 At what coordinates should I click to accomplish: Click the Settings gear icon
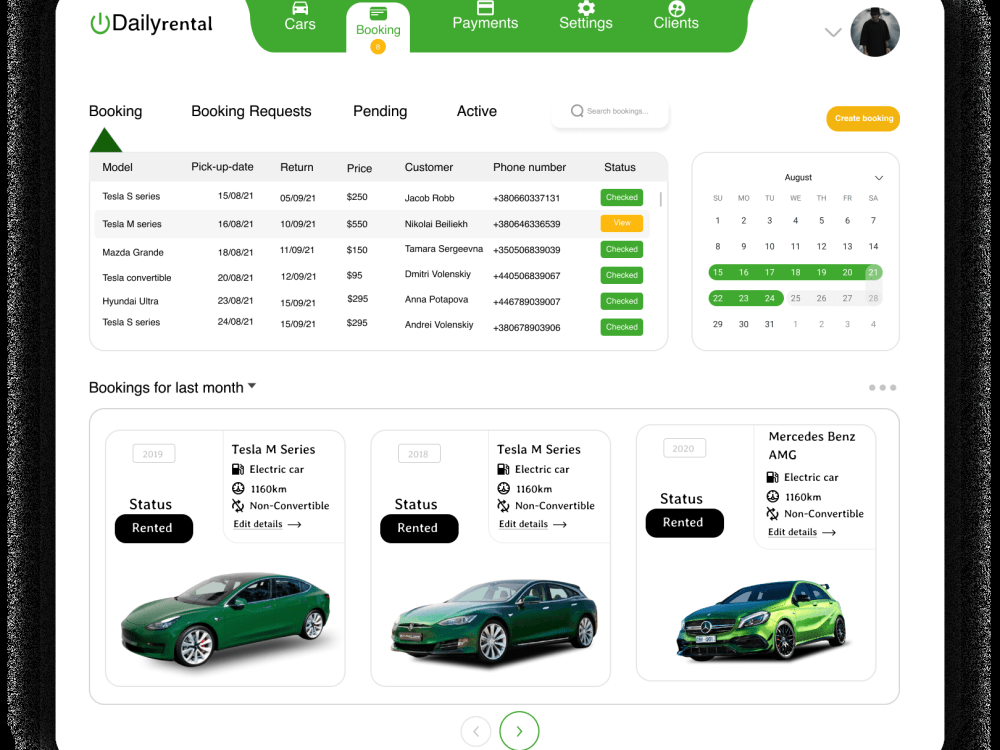pyautogui.click(x=586, y=8)
